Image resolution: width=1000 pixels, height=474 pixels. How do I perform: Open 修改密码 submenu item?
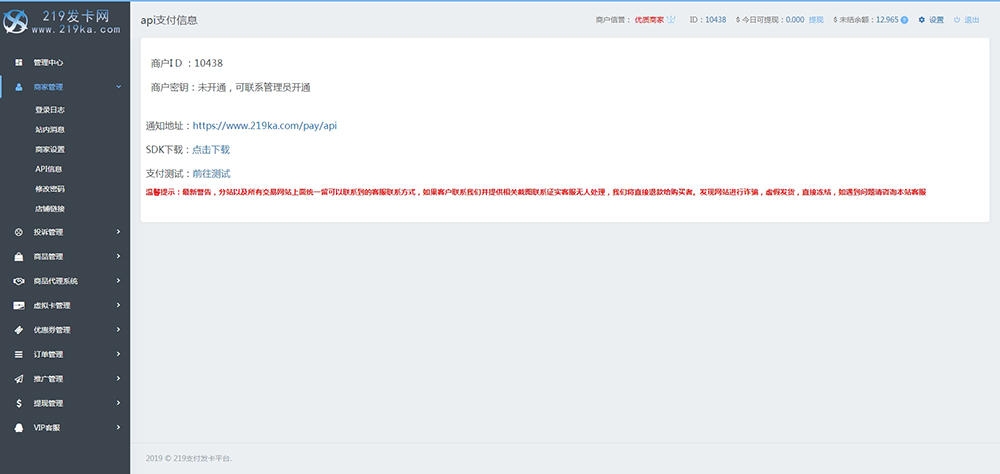coord(49,189)
